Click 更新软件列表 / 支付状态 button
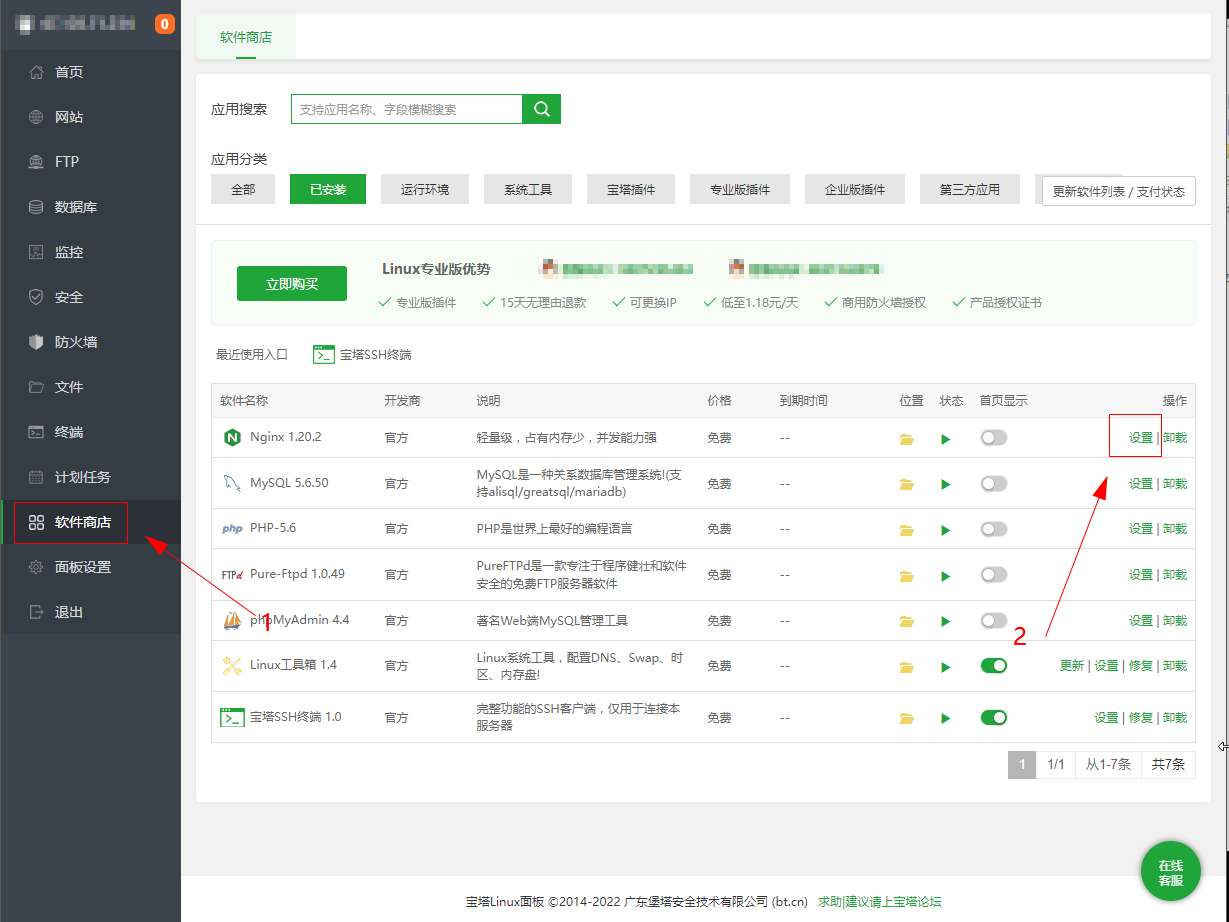Viewport: 1229px width, 922px height. tap(1119, 192)
